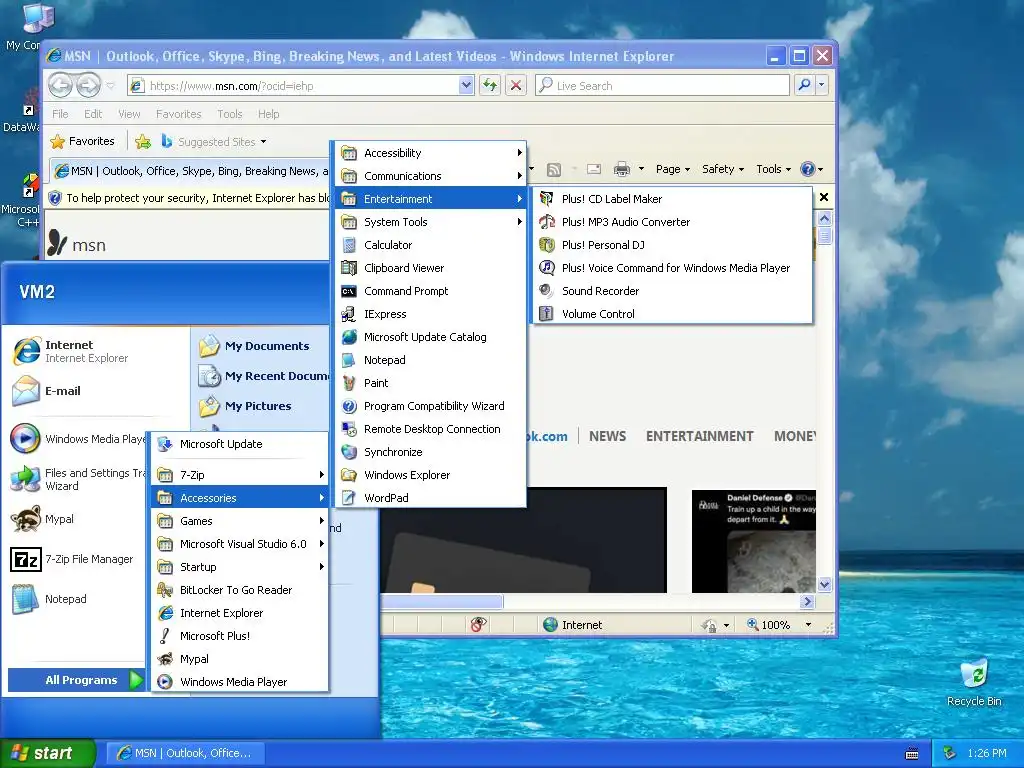
Task: Launch IExpress
Action: [431, 314]
